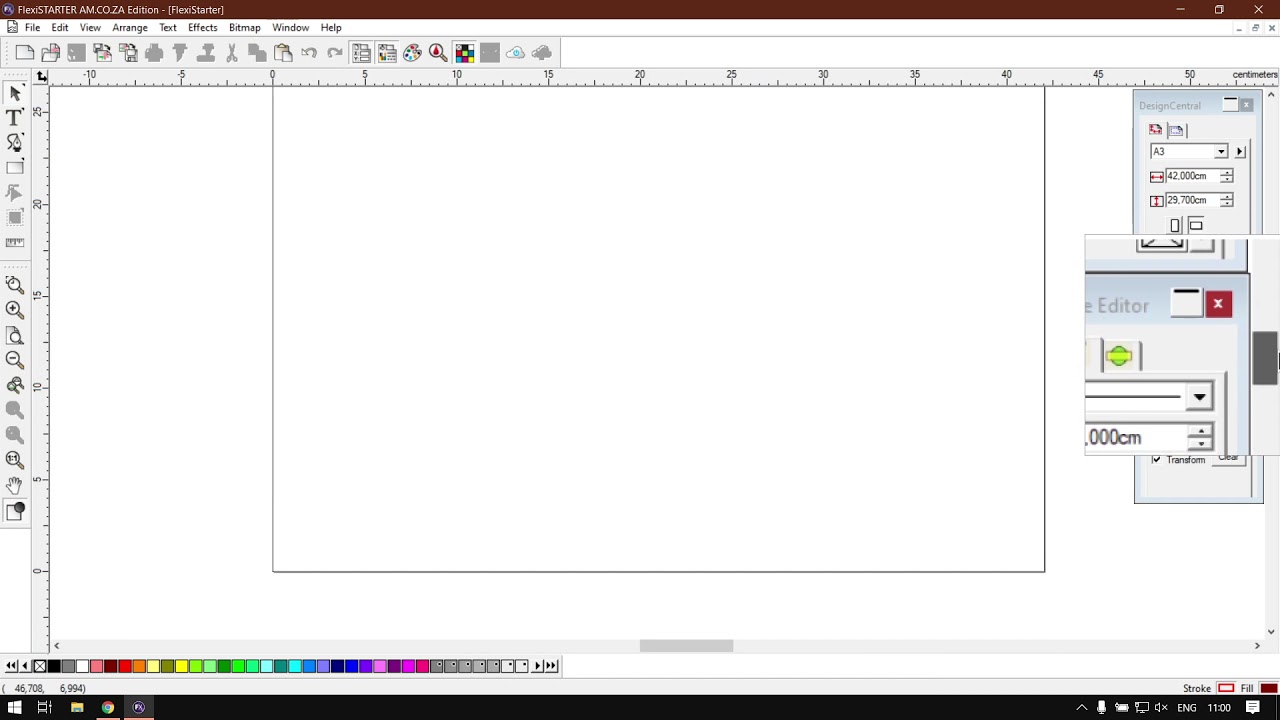Screen dimensions: 1280x720
Task: Open Chrome from the taskbar
Action: [x=108, y=708]
